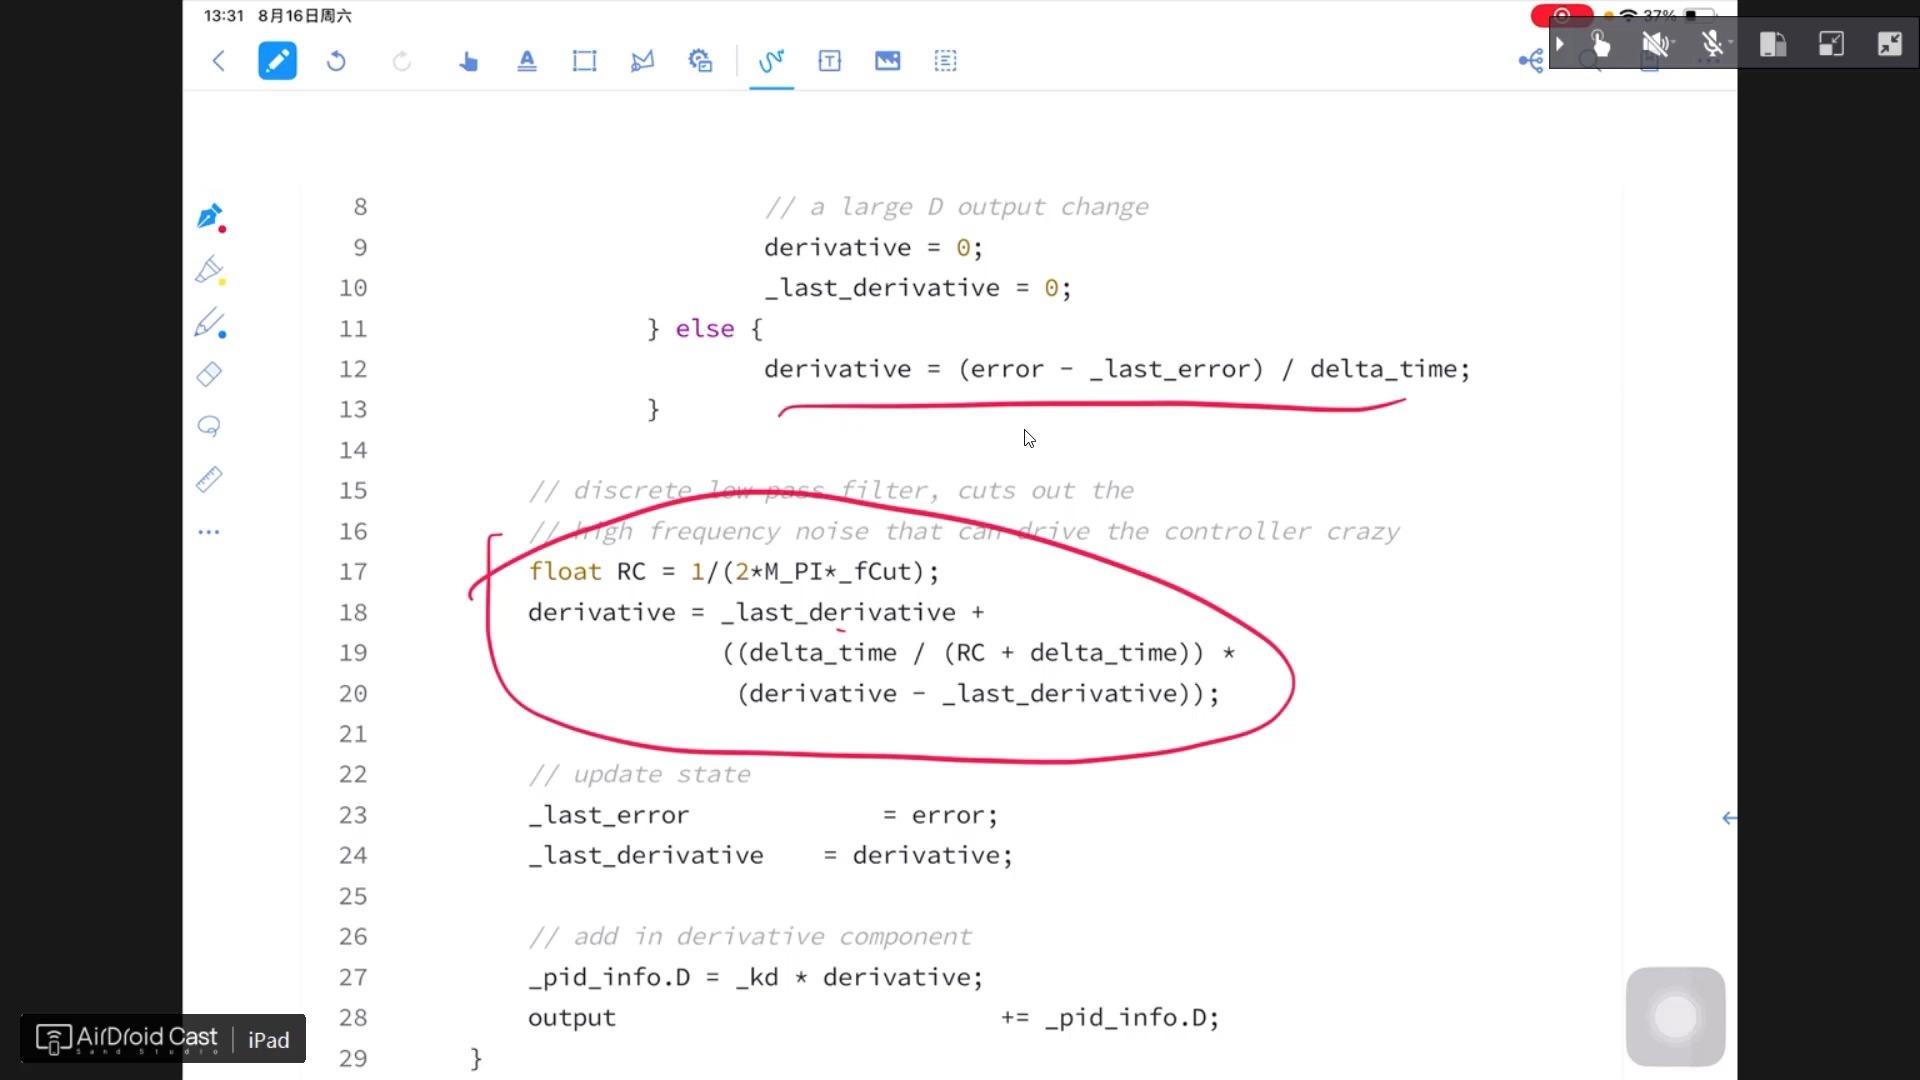1920x1080 pixels.
Task: Click the undo arrow icon
Action: coord(336,61)
